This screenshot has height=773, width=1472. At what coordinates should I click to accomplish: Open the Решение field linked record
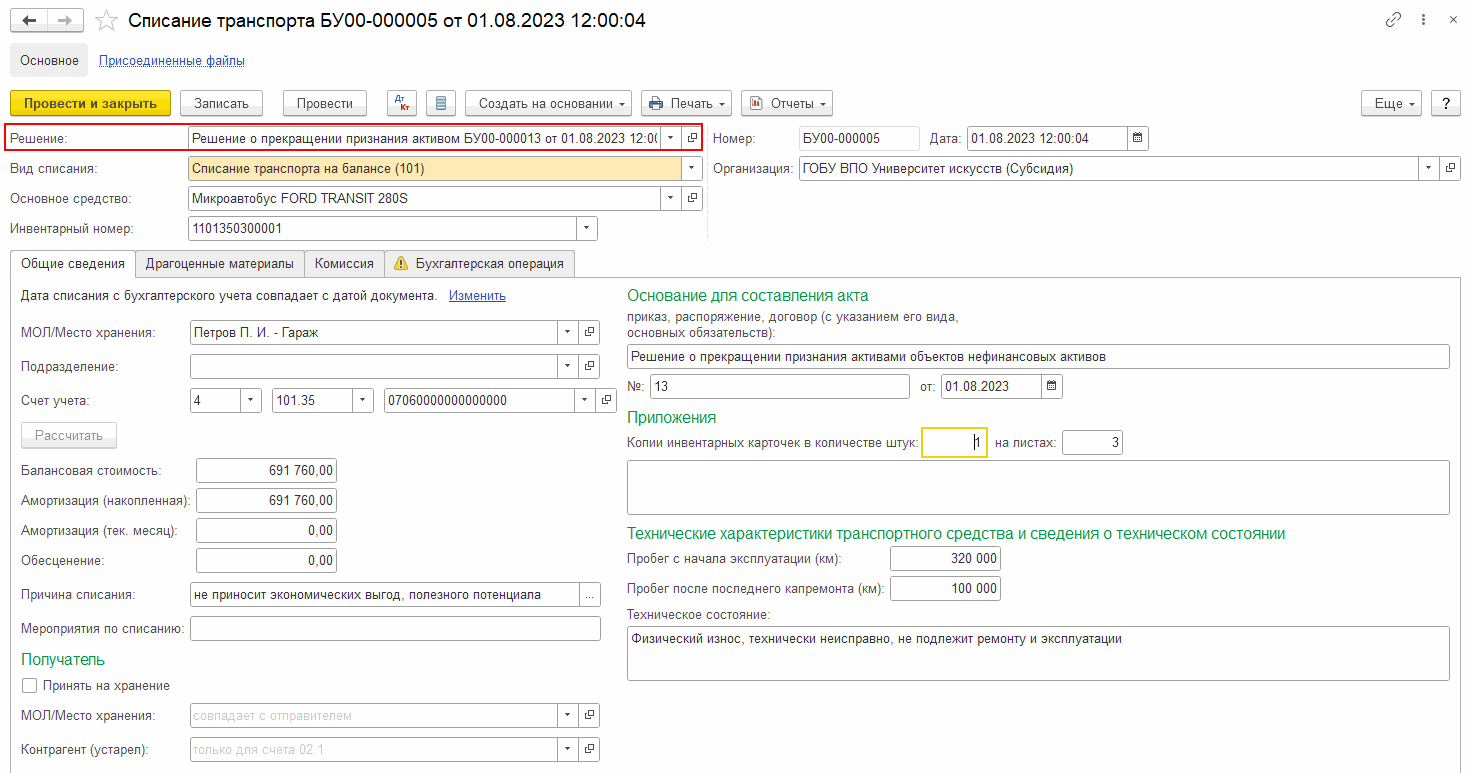tap(692, 138)
